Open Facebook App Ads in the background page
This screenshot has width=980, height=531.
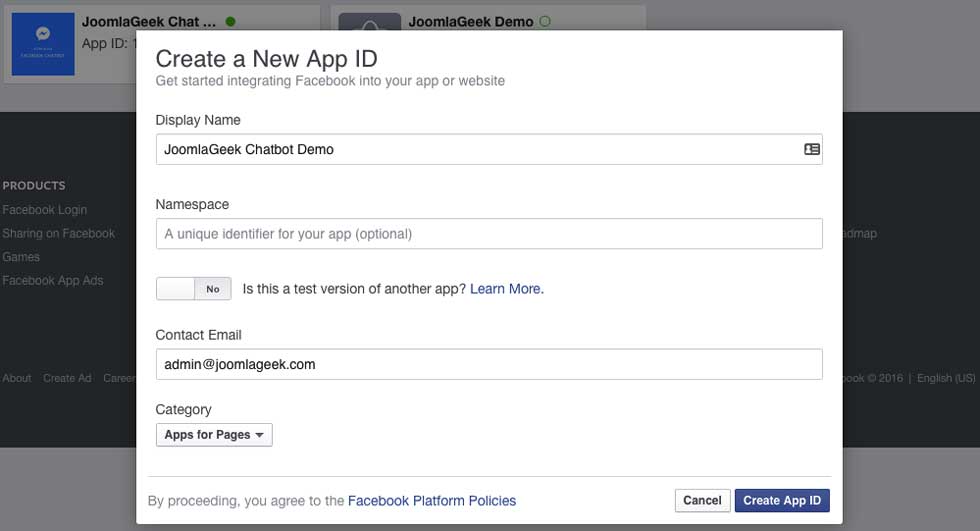[52, 280]
